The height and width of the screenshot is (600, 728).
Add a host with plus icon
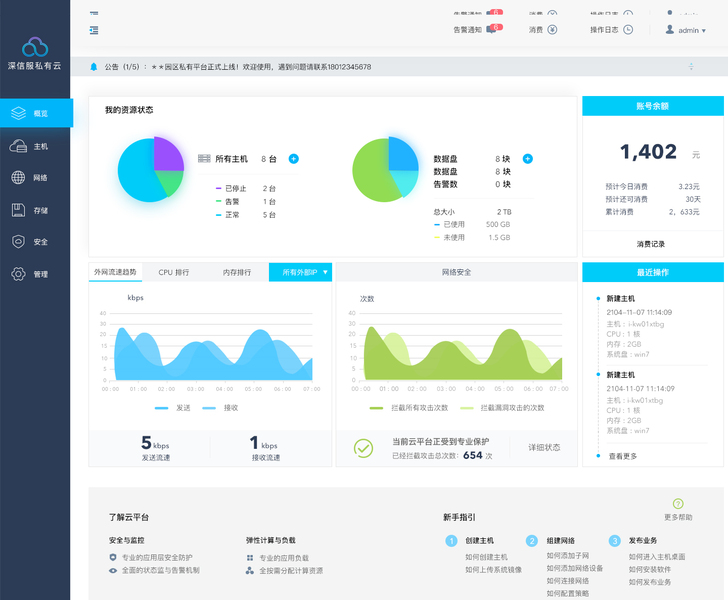click(293, 159)
